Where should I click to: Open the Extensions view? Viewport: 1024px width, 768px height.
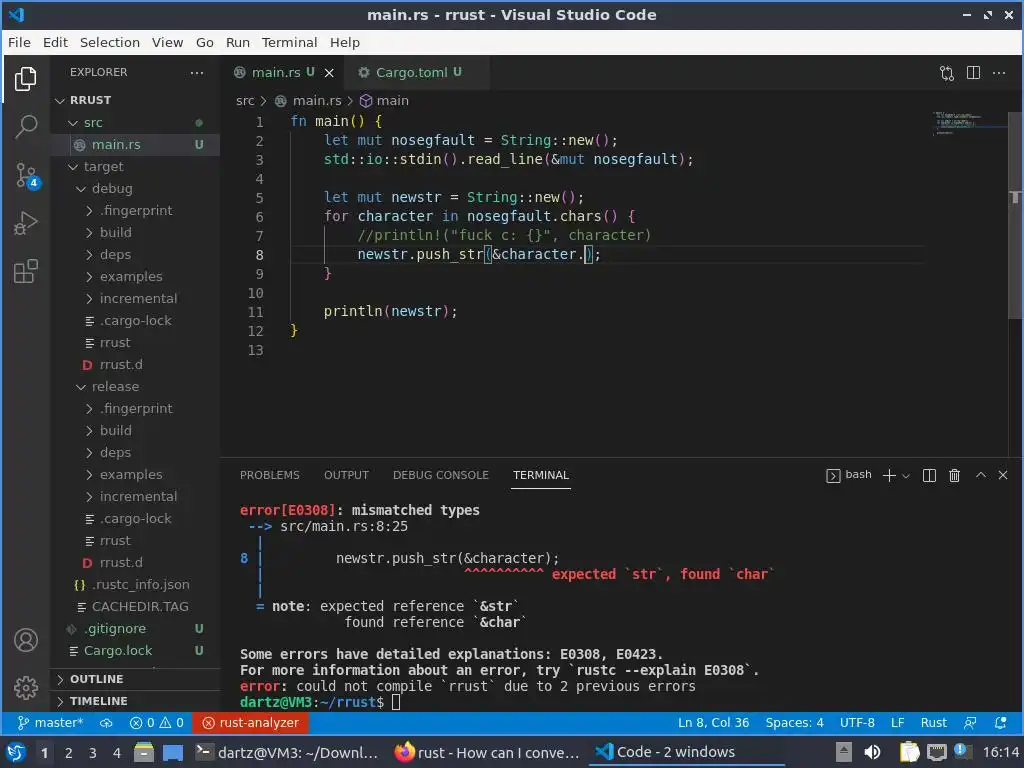(x=25, y=271)
